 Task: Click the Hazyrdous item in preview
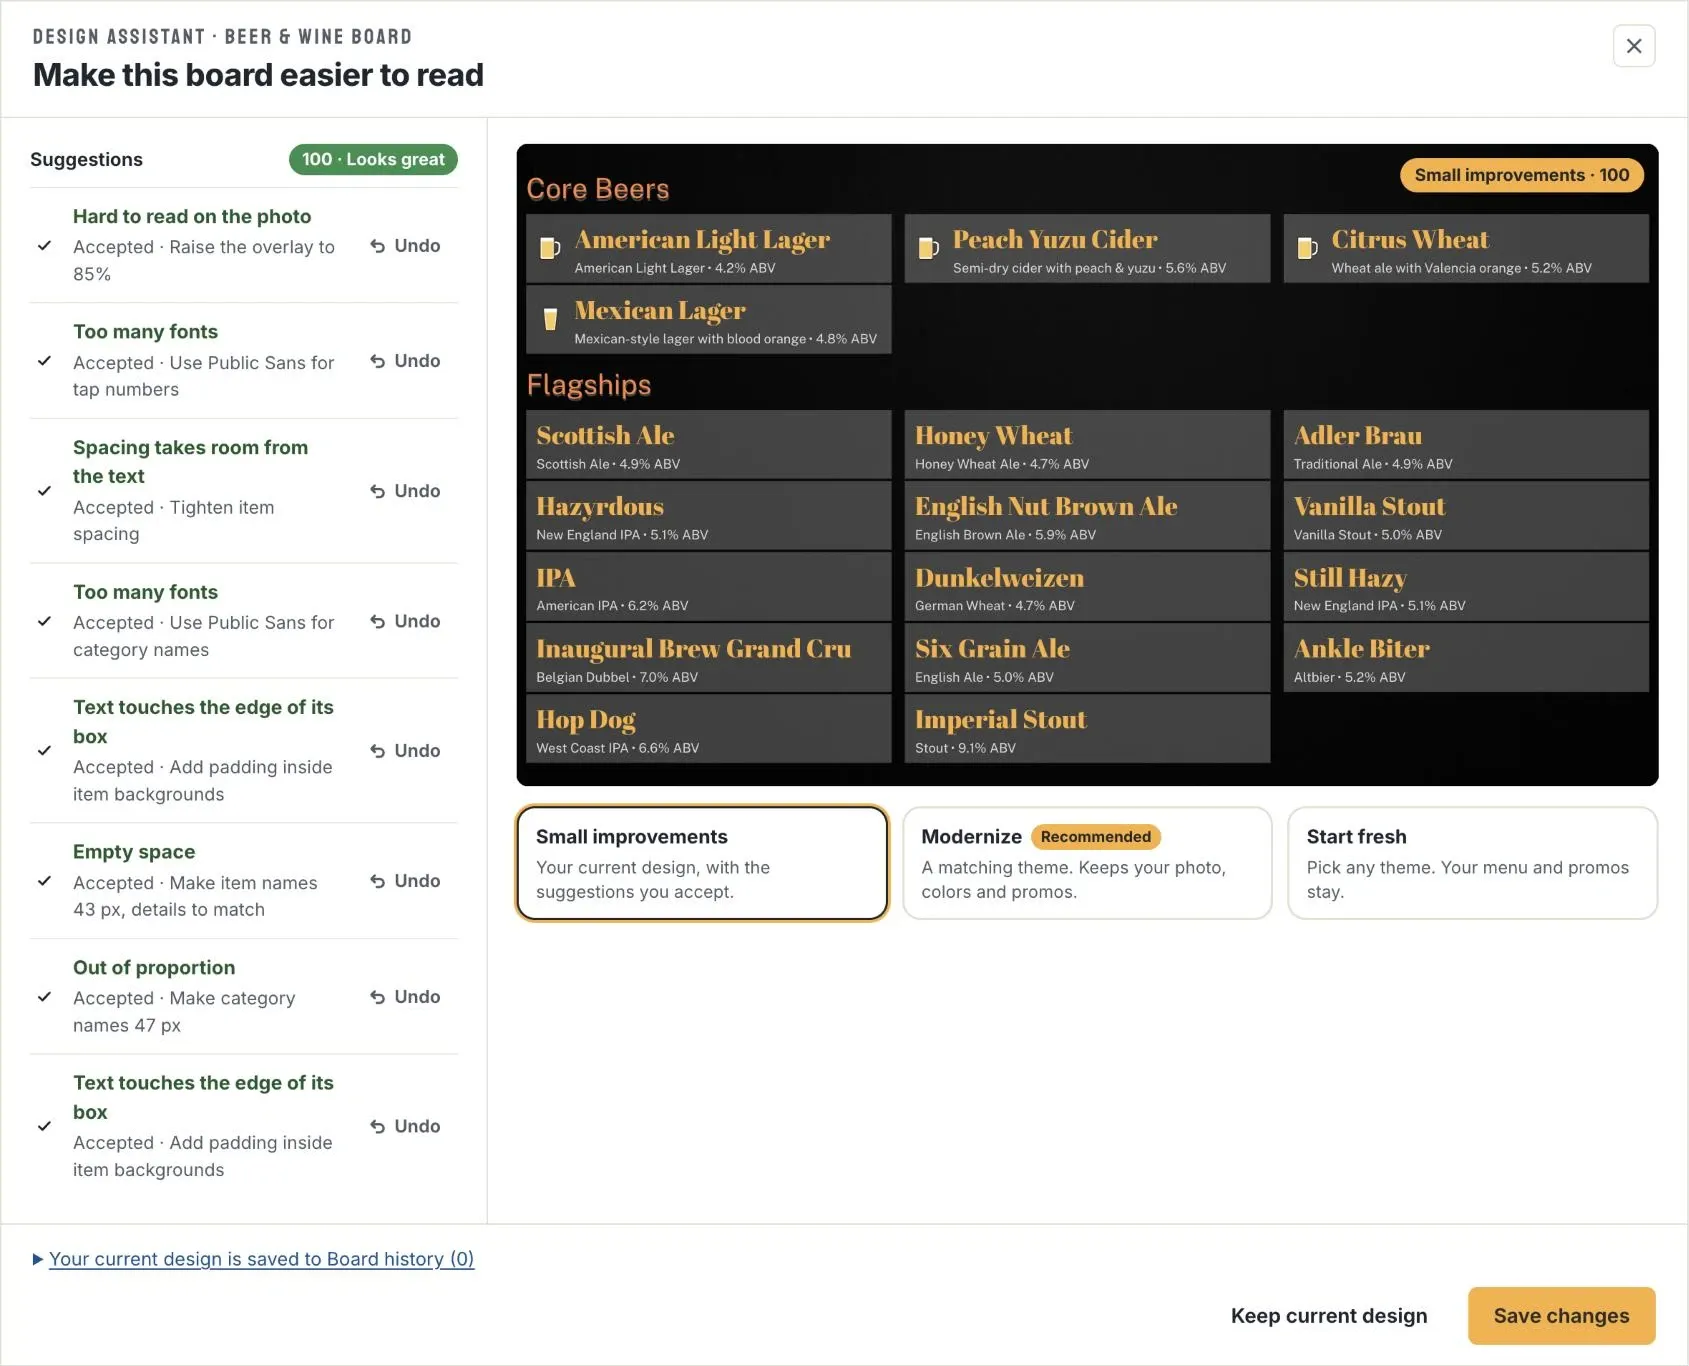pos(708,516)
